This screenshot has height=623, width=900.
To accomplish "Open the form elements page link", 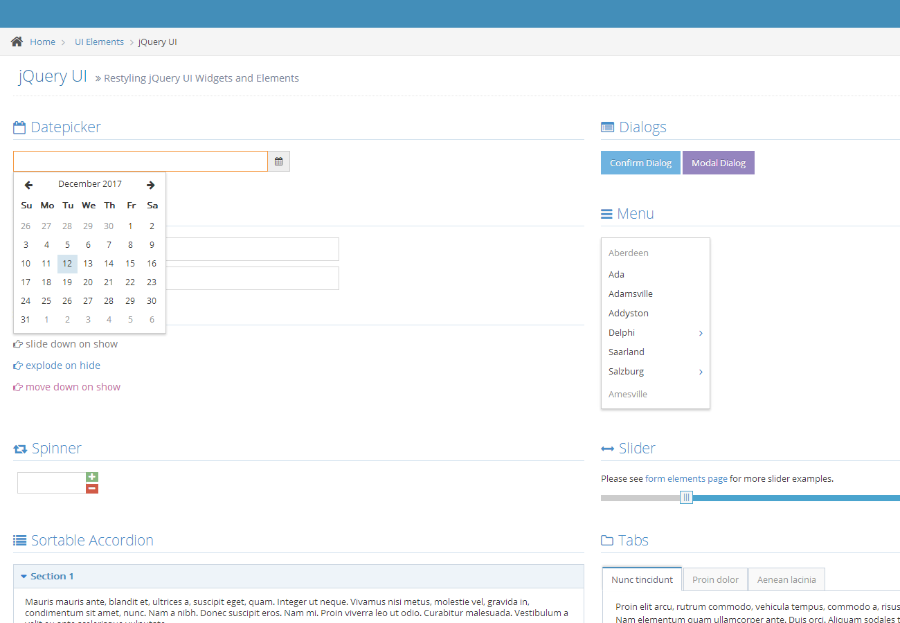I will pos(686,478).
